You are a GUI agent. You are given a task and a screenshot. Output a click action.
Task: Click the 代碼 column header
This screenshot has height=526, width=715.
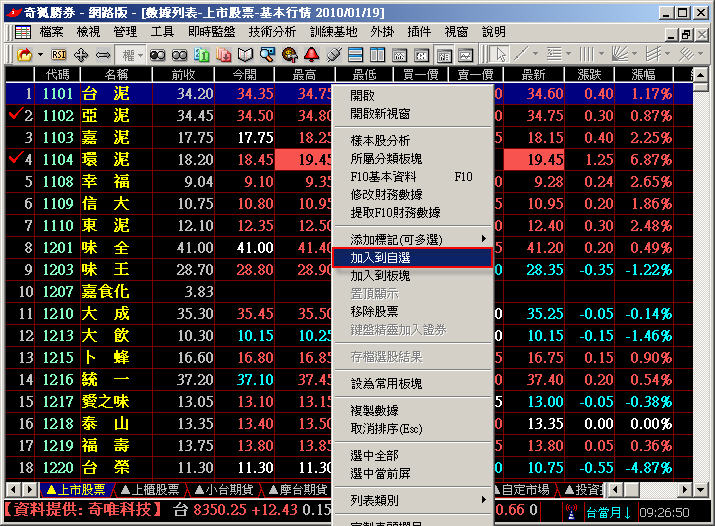58,74
